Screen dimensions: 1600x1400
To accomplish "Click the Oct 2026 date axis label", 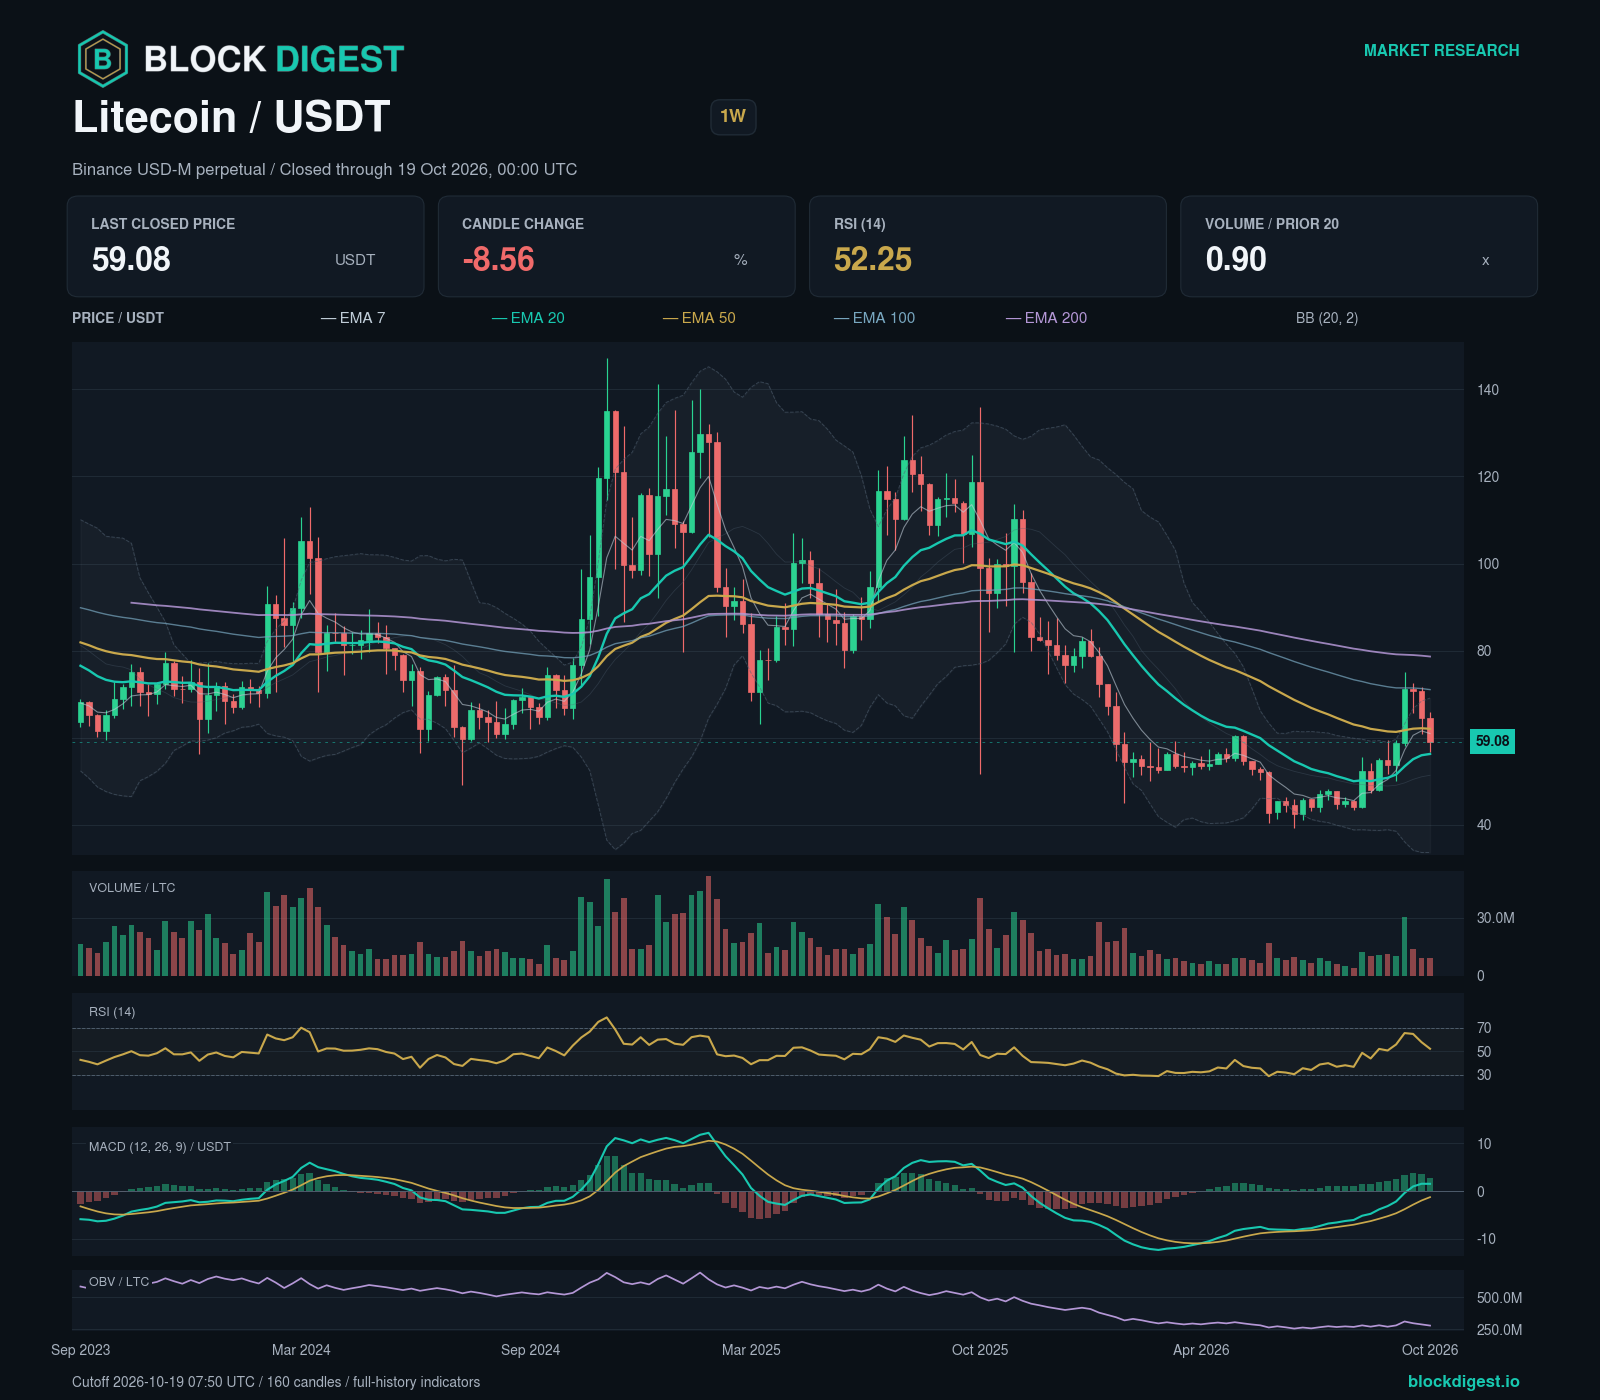I will (x=1430, y=1350).
